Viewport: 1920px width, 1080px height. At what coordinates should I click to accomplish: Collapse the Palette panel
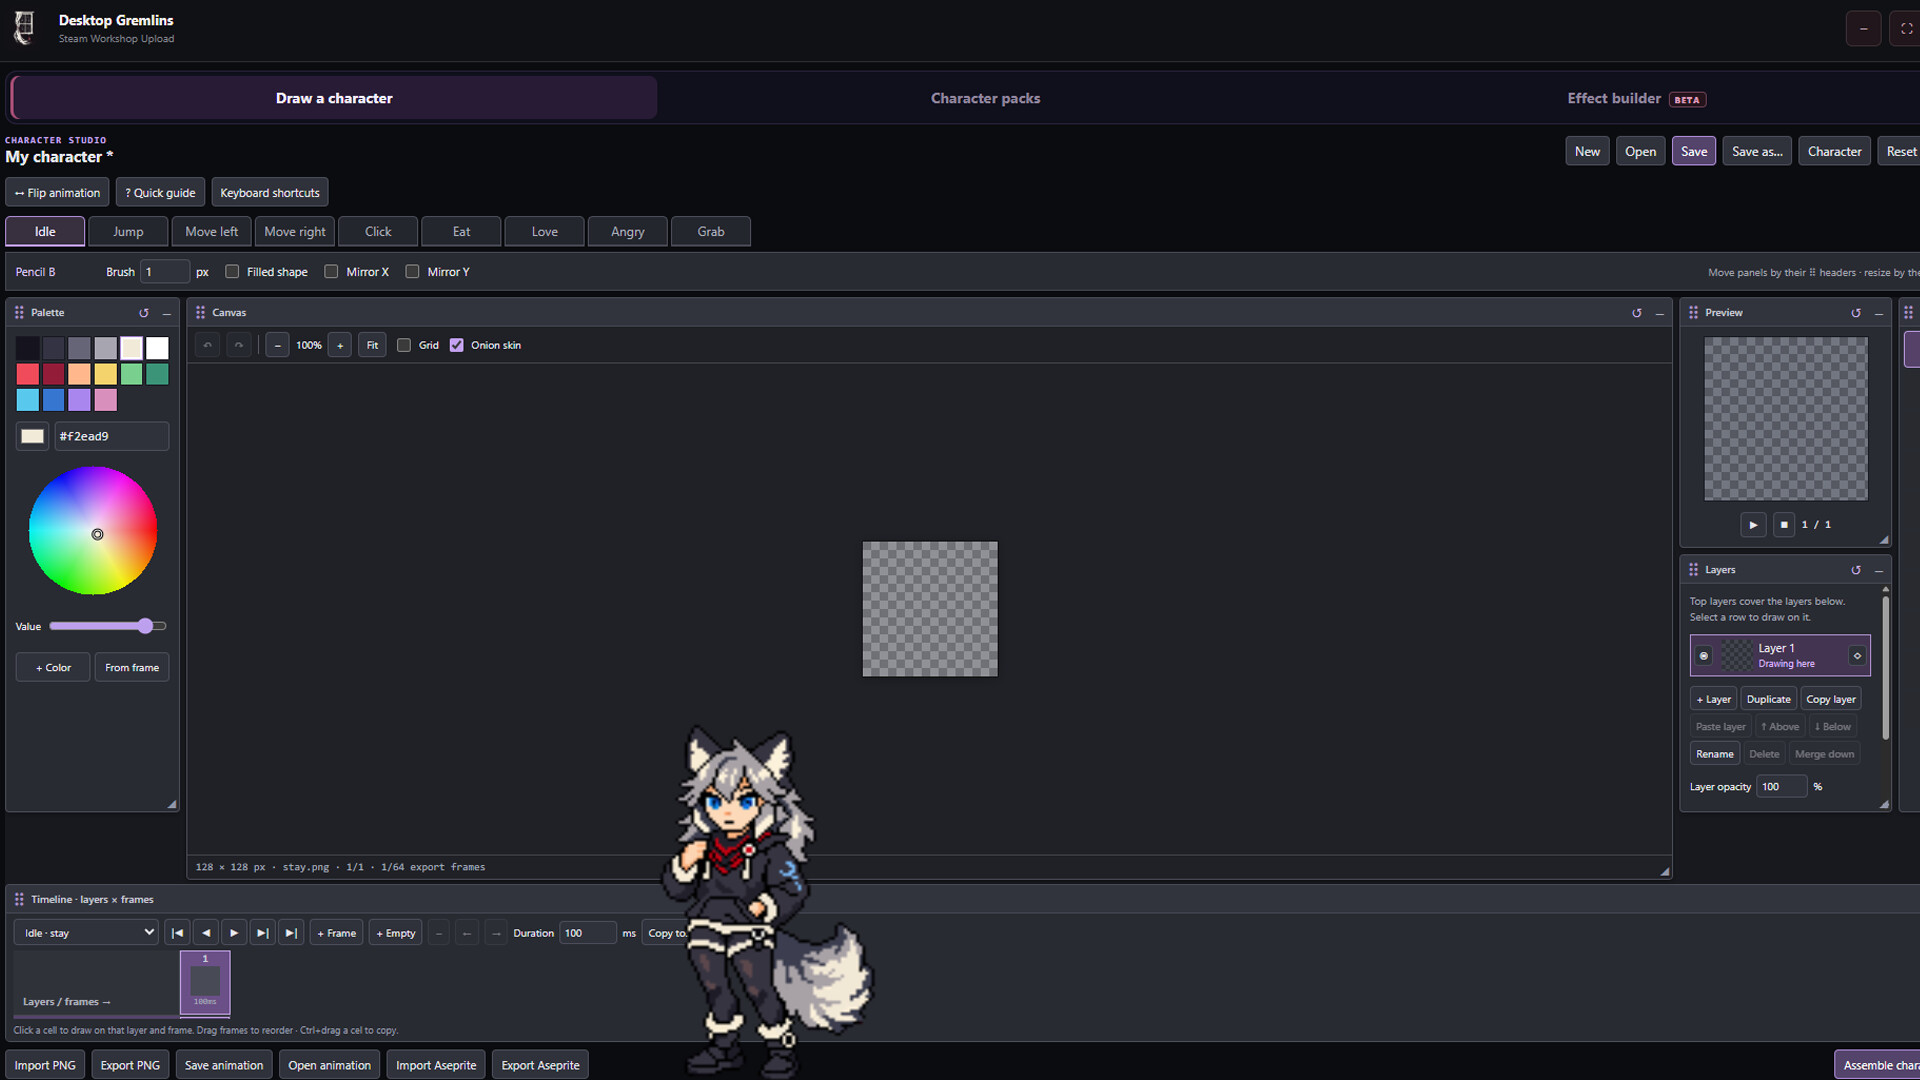pyautogui.click(x=167, y=313)
